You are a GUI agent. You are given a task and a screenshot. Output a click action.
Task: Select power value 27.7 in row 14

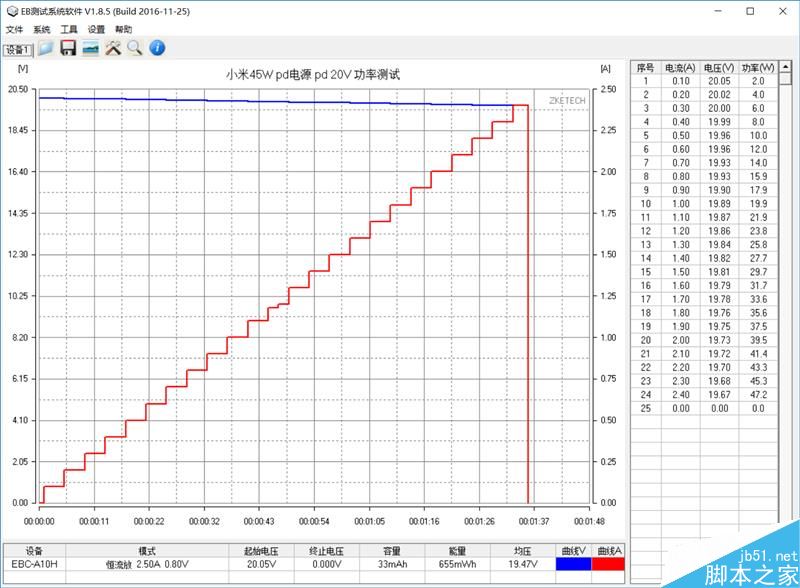click(x=758, y=258)
